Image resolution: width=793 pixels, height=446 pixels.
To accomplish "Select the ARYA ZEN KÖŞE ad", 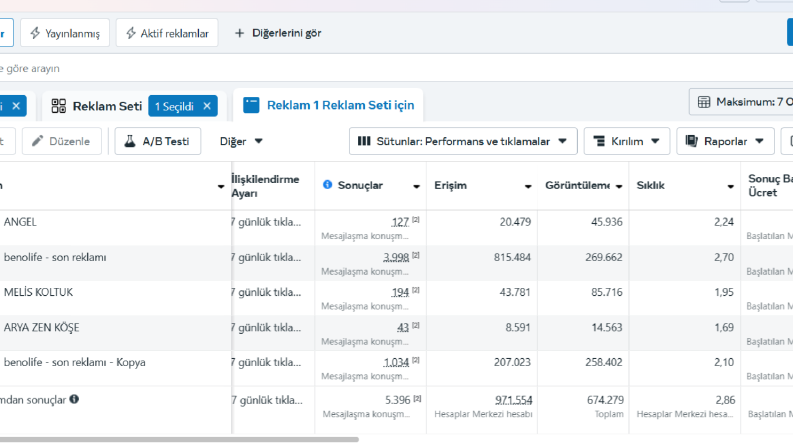I will 41,328.
